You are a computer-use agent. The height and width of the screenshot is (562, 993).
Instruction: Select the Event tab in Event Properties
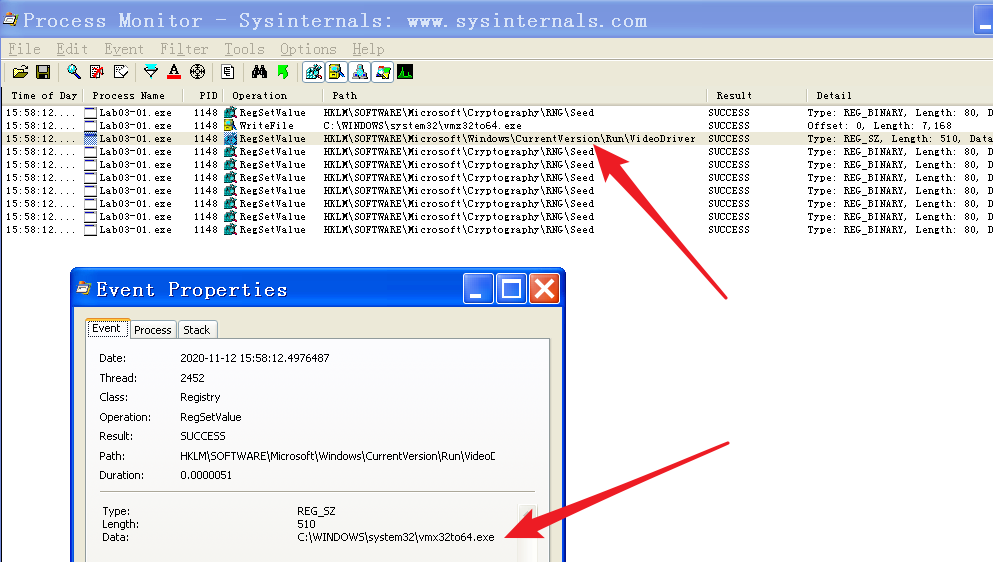coord(107,328)
